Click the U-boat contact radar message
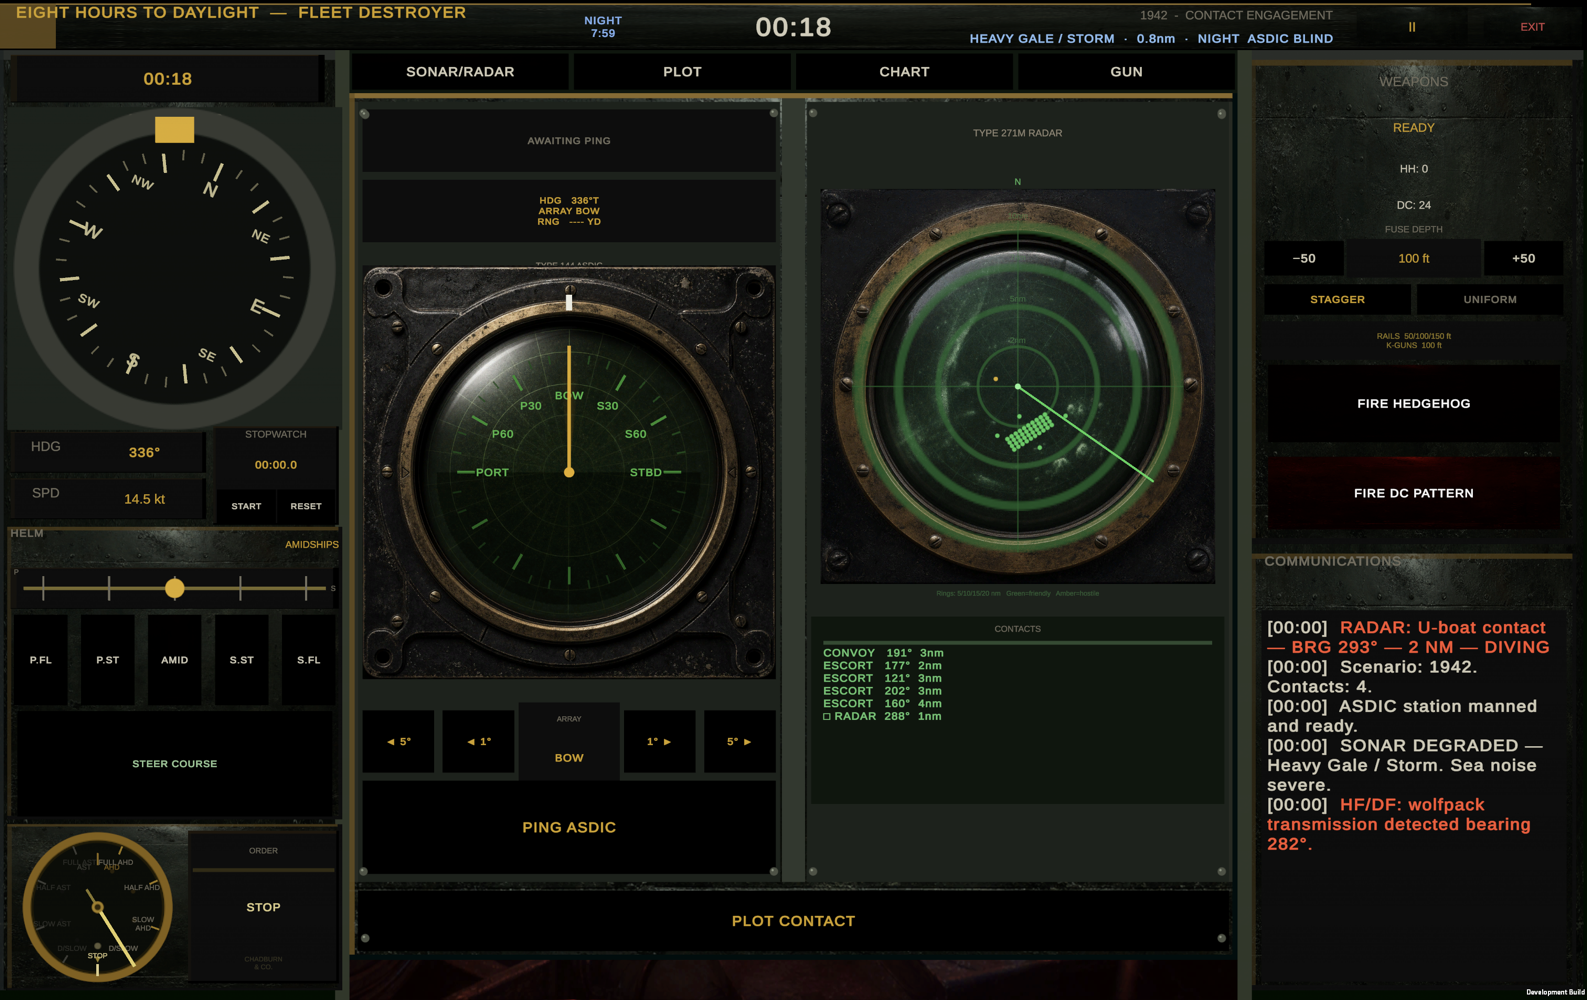 point(1407,637)
